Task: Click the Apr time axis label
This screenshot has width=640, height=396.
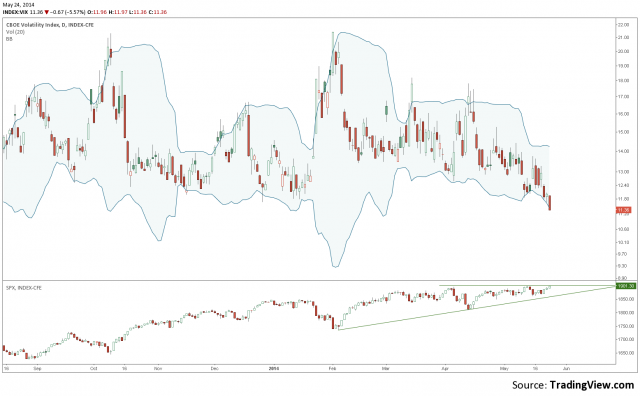Action: coord(445,368)
